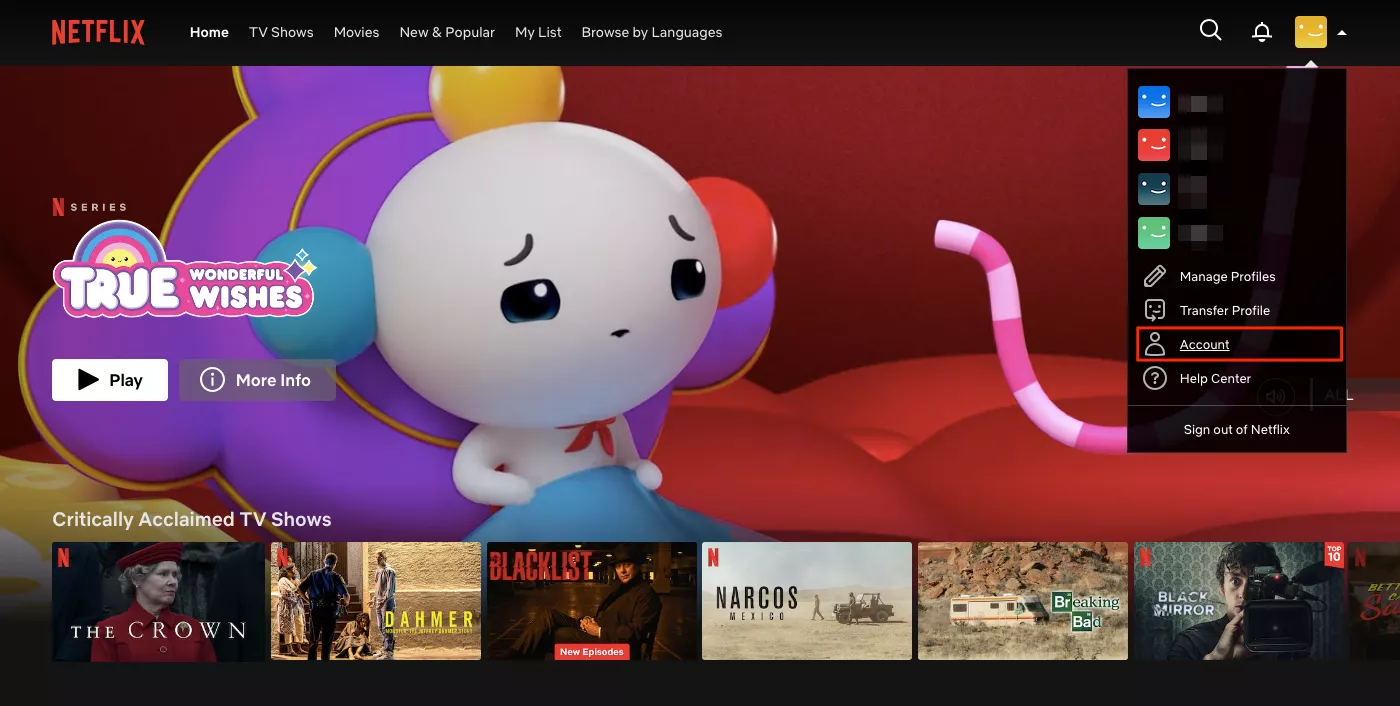Screen dimensions: 1400x706
Task: Open My List
Action: click(538, 32)
